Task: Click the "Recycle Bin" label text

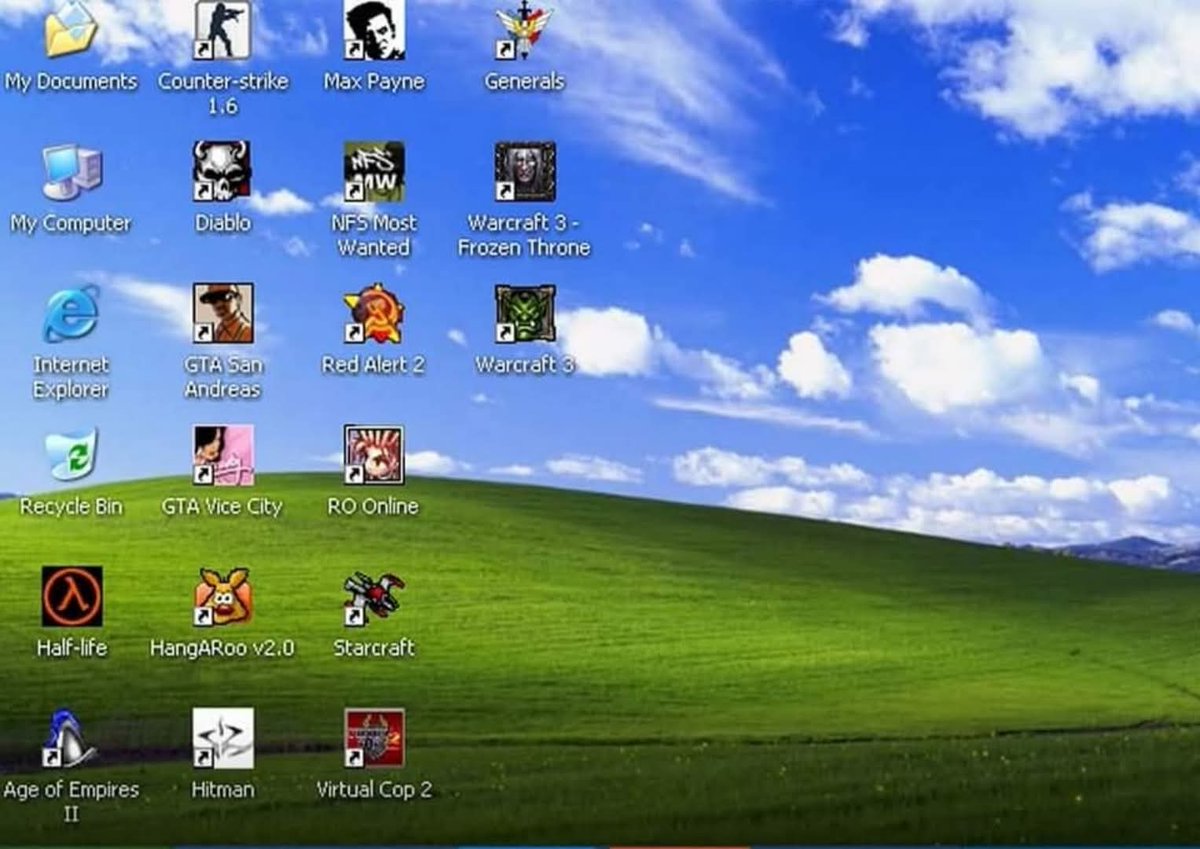Action: point(71,507)
